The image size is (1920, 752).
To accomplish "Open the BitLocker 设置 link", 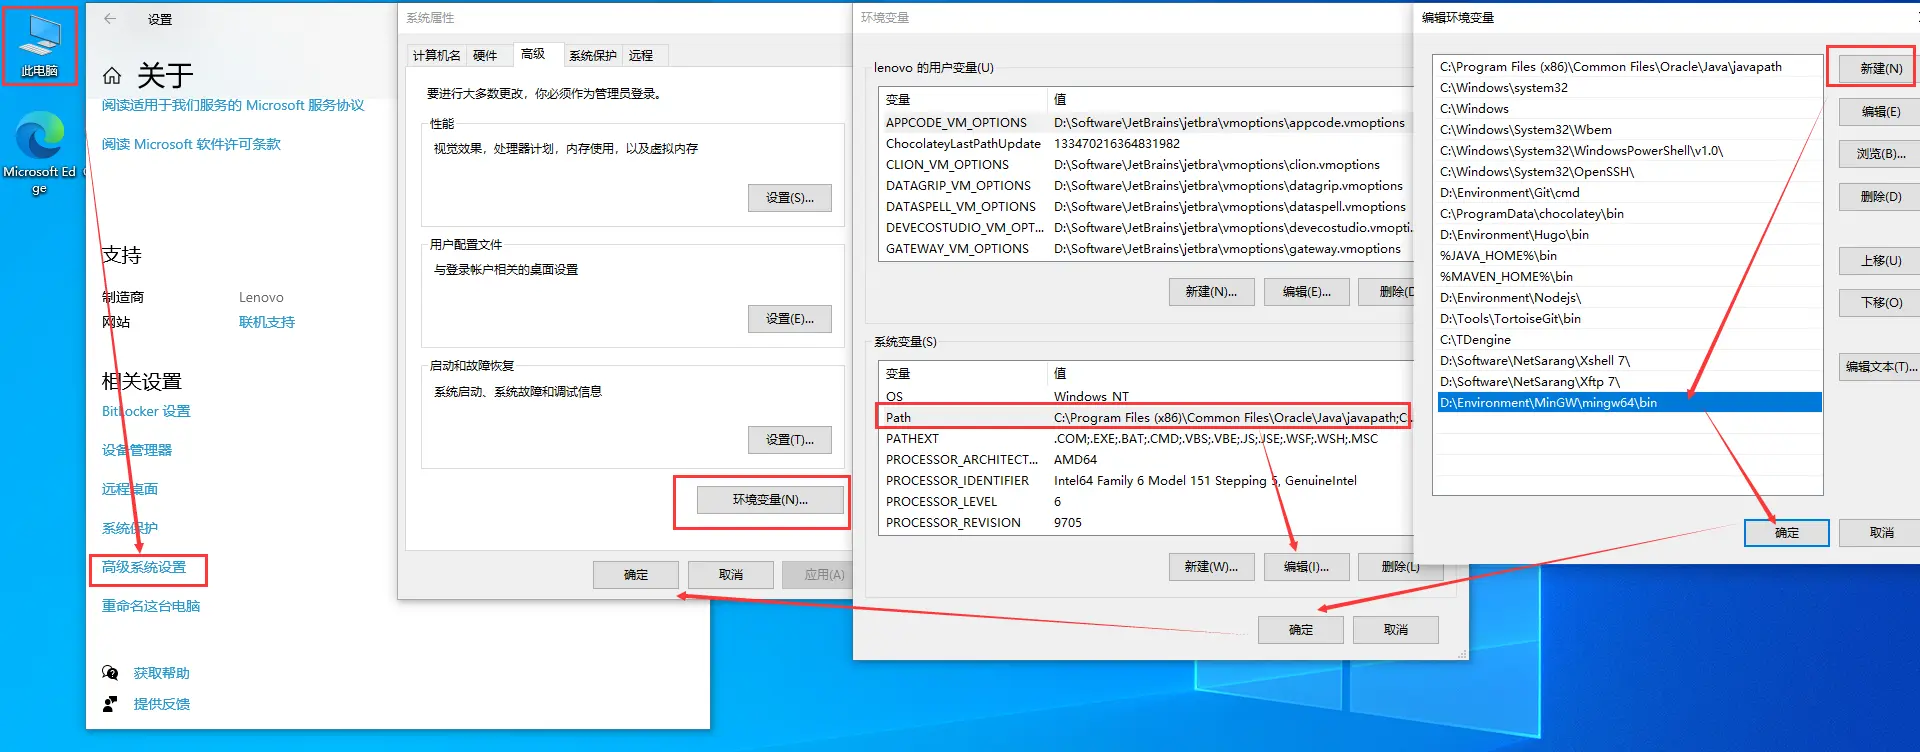I will [x=146, y=411].
